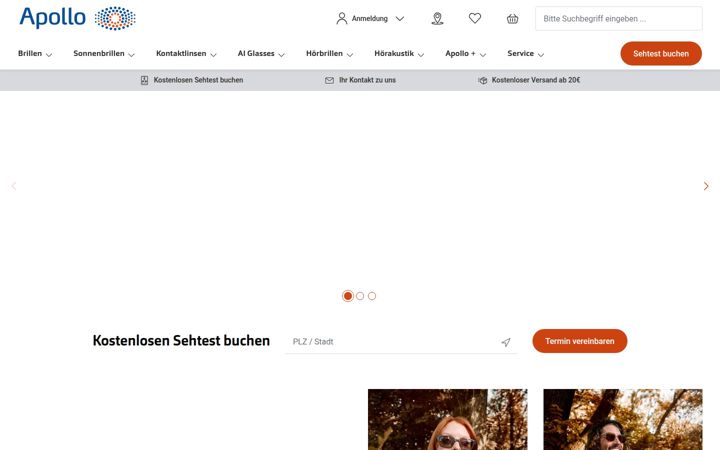Expand the Hörbrillen menu chevron
This screenshot has height=450, width=720.
[350, 55]
